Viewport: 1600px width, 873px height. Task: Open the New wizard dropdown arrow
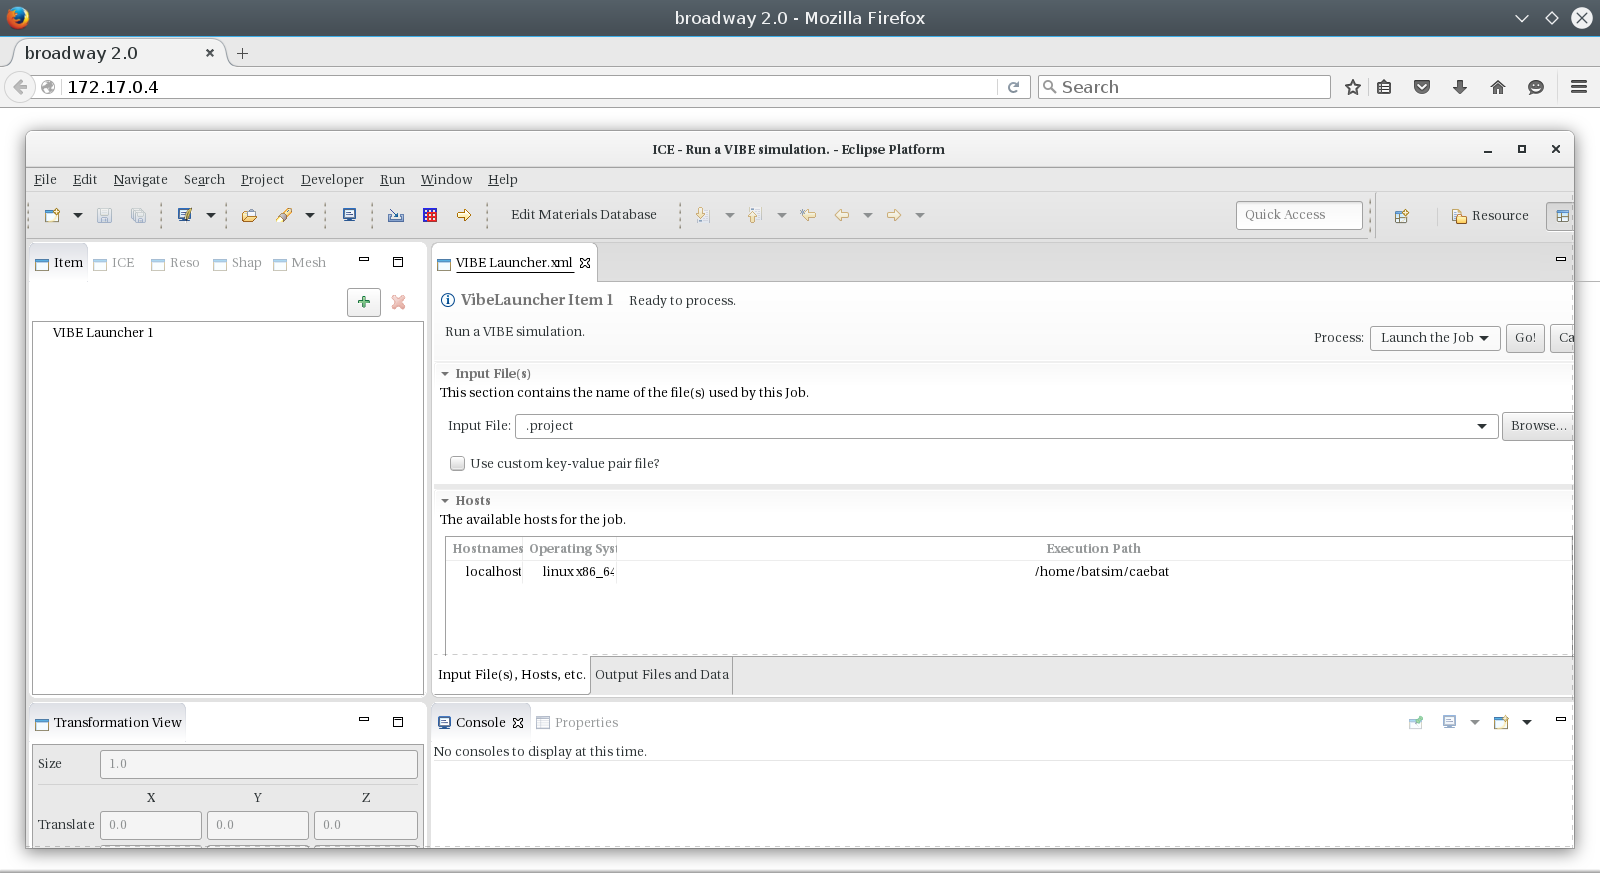pyautogui.click(x=77, y=215)
